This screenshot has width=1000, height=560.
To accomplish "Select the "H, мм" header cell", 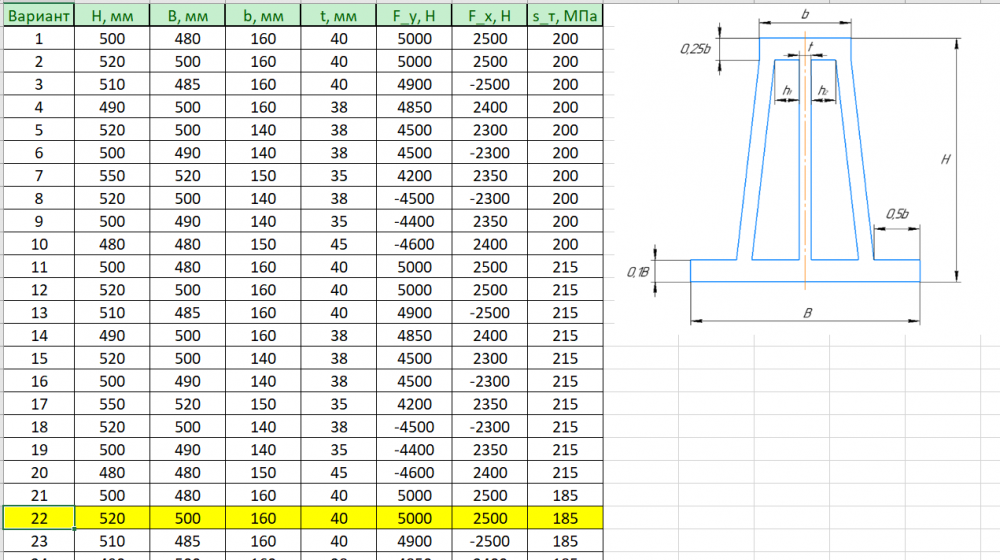I will 112,16.
